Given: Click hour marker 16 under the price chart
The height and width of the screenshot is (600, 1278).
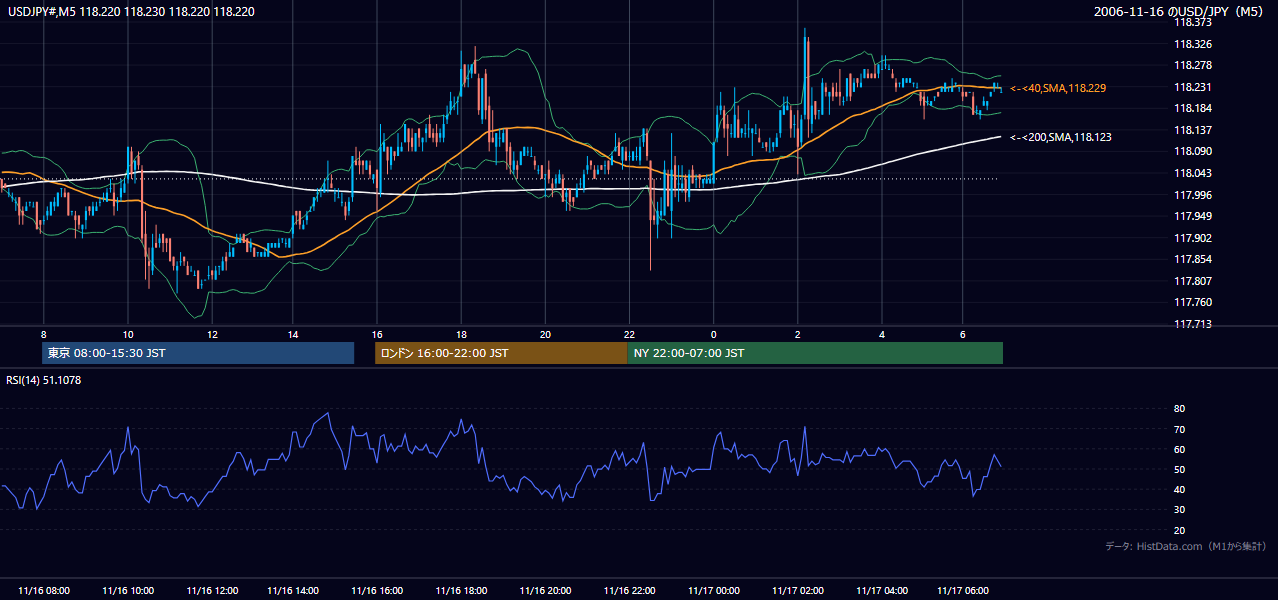Looking at the screenshot, I should click(x=377, y=335).
